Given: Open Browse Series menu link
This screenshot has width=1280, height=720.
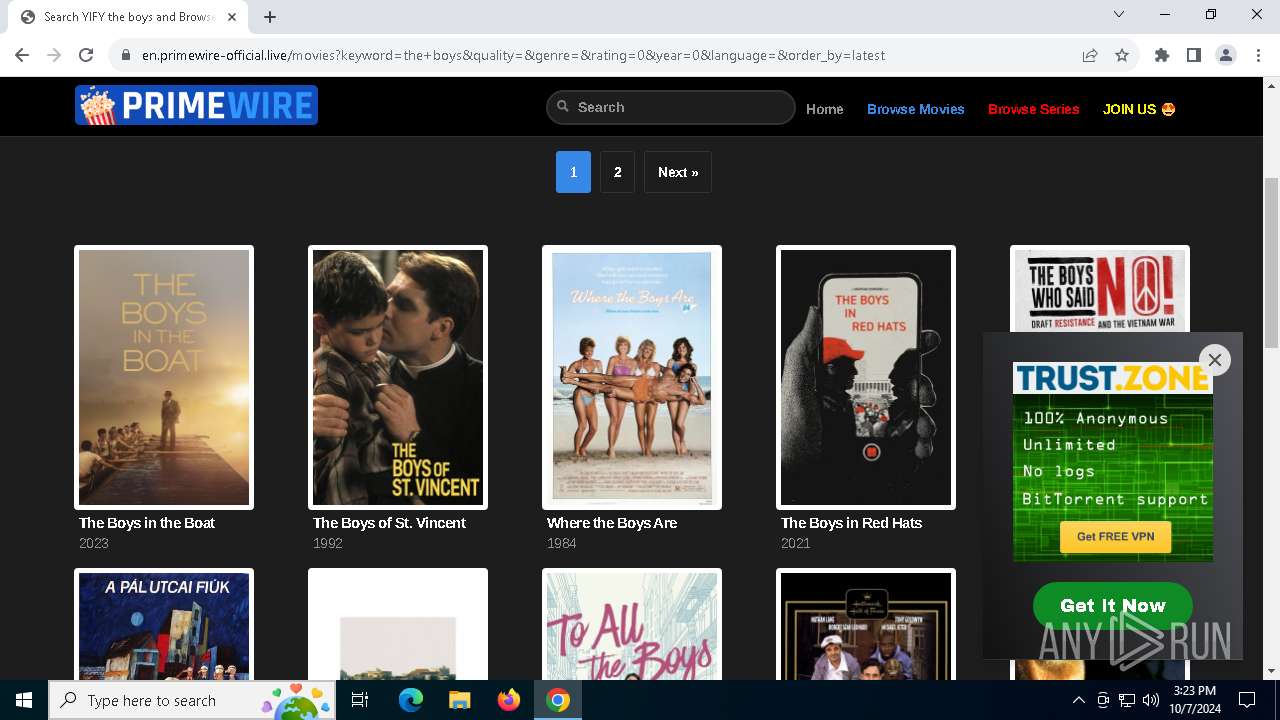Looking at the screenshot, I should click(x=1033, y=109).
